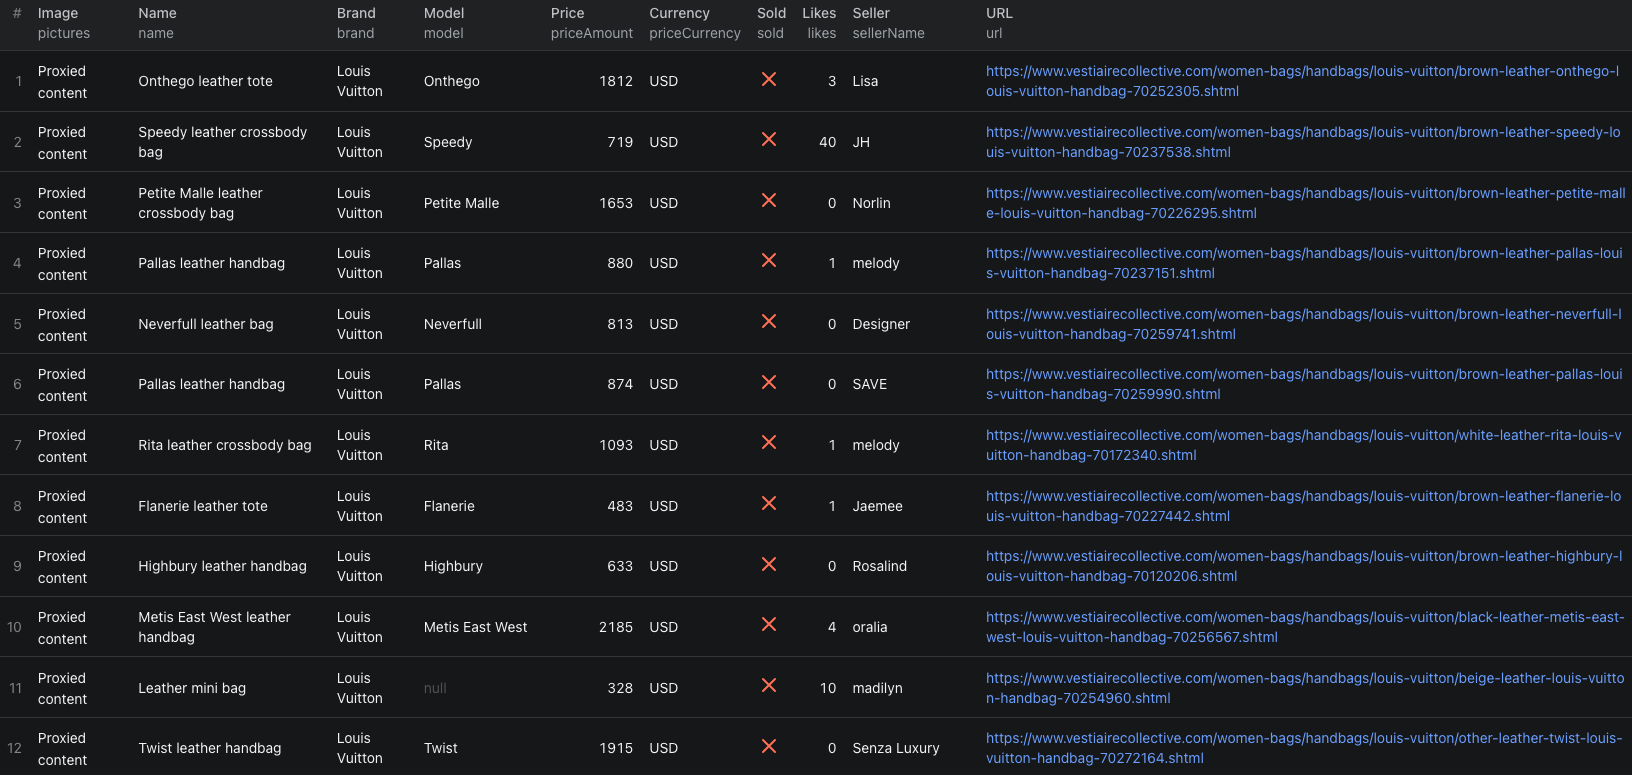Click sold X icon in Flanerie row

pyautogui.click(x=769, y=503)
